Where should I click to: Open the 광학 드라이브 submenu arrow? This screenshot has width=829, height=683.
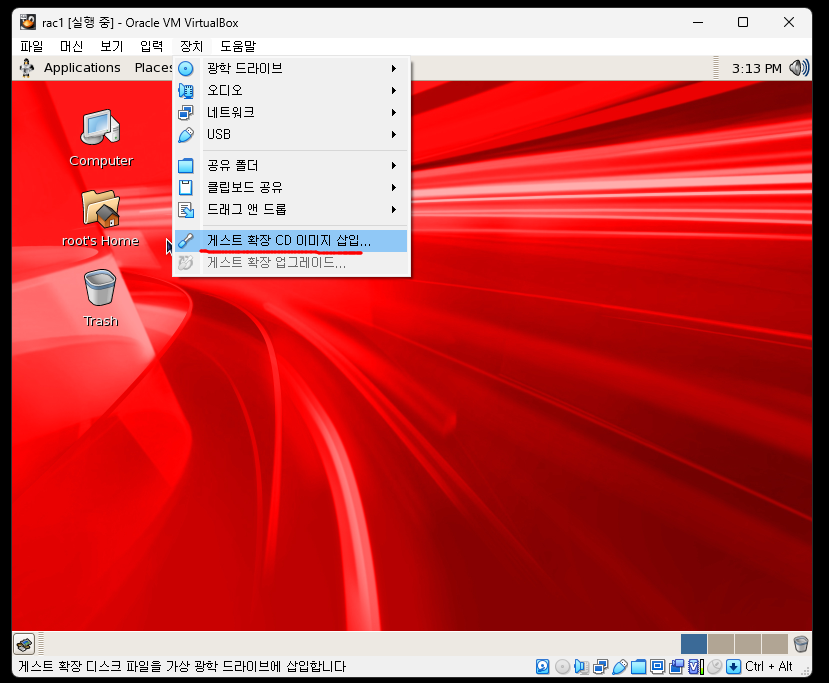pos(394,69)
